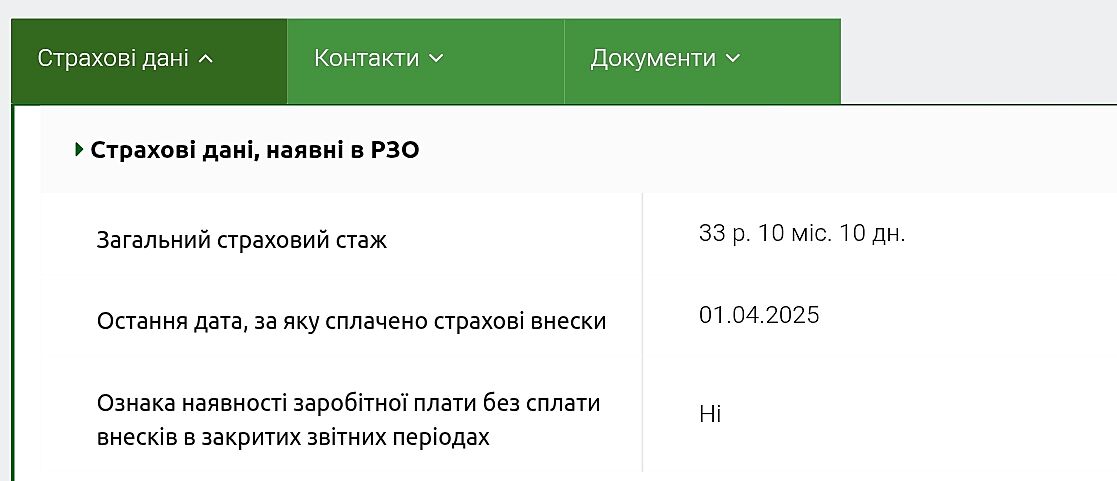
Task: Click the gray bar above the green tabs
Action: pyautogui.click(x=500, y=8)
